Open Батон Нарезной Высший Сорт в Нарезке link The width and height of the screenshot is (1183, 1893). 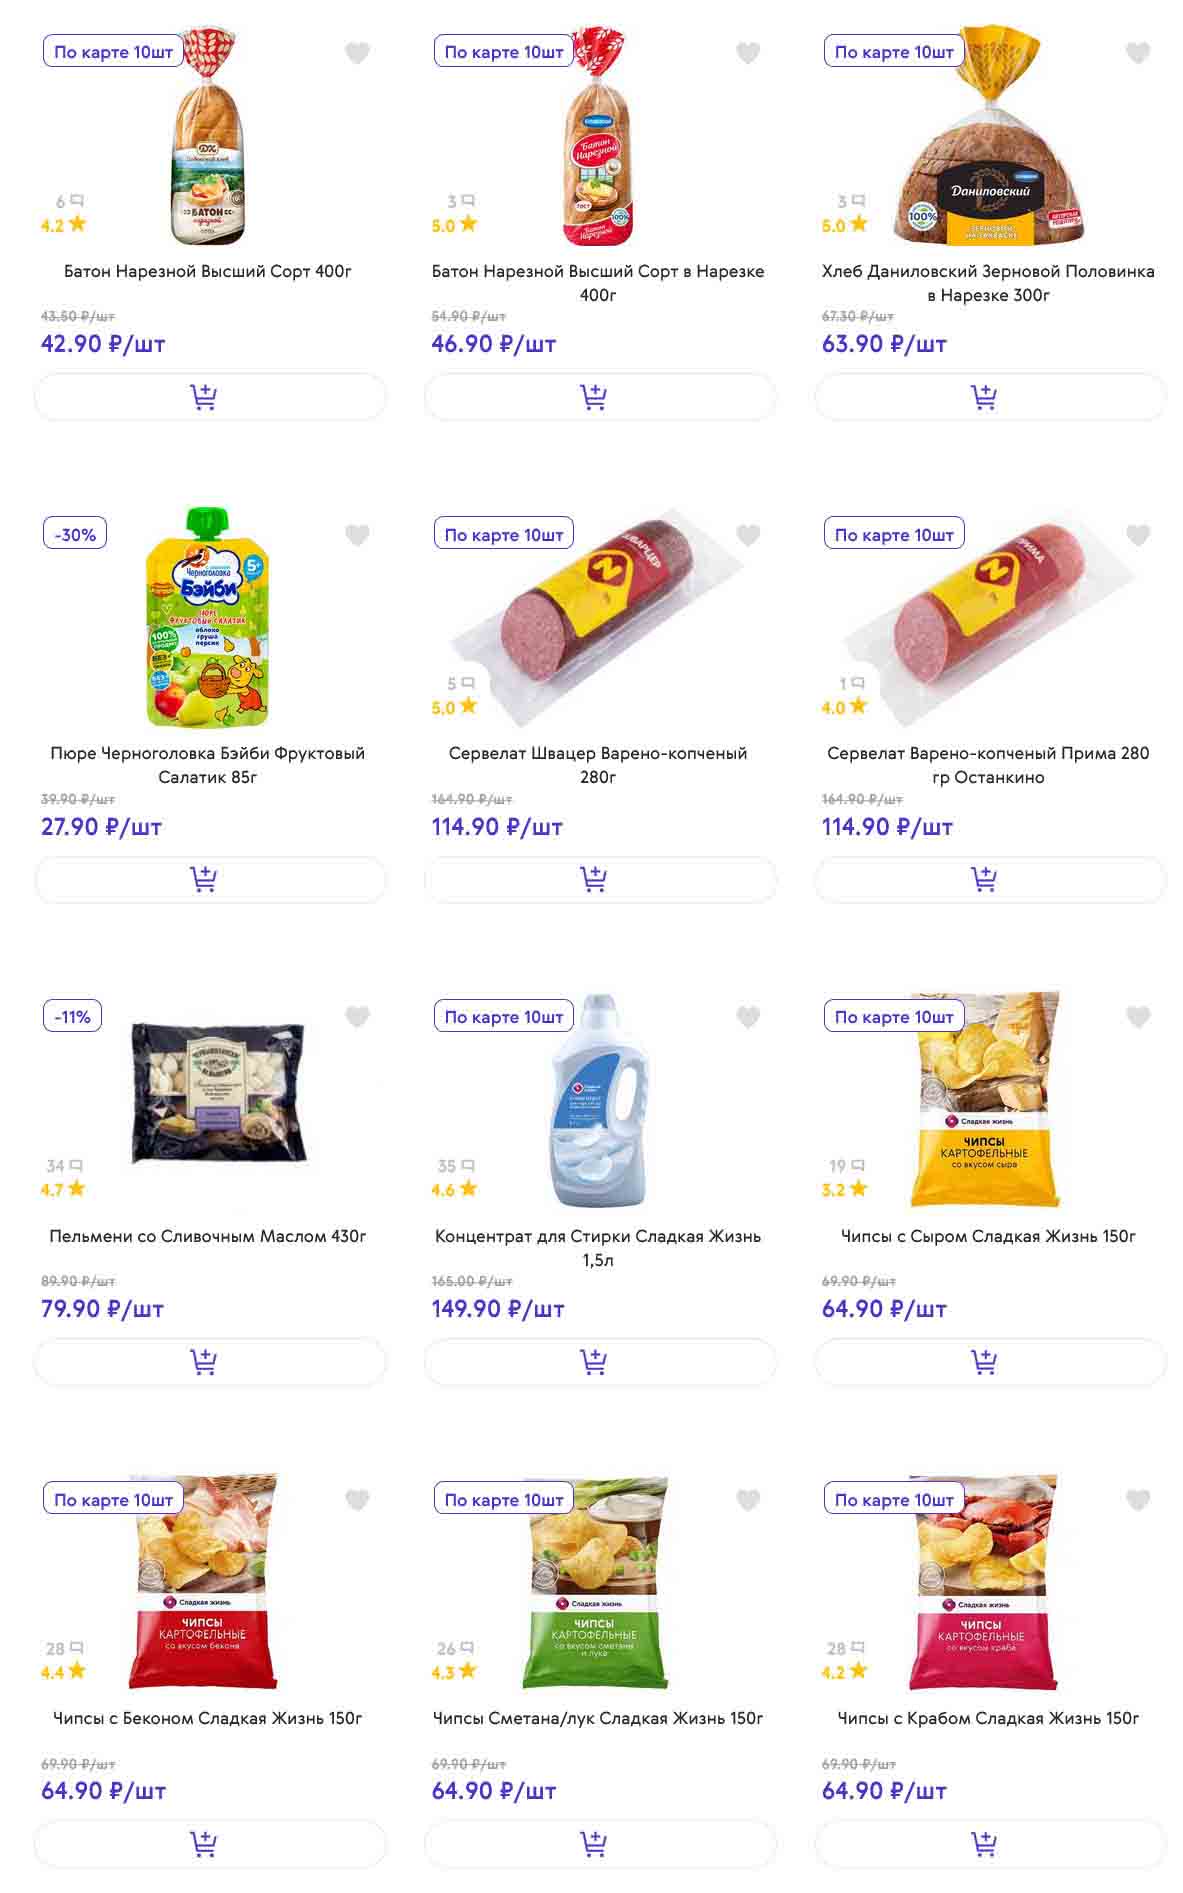pyautogui.click(x=598, y=282)
